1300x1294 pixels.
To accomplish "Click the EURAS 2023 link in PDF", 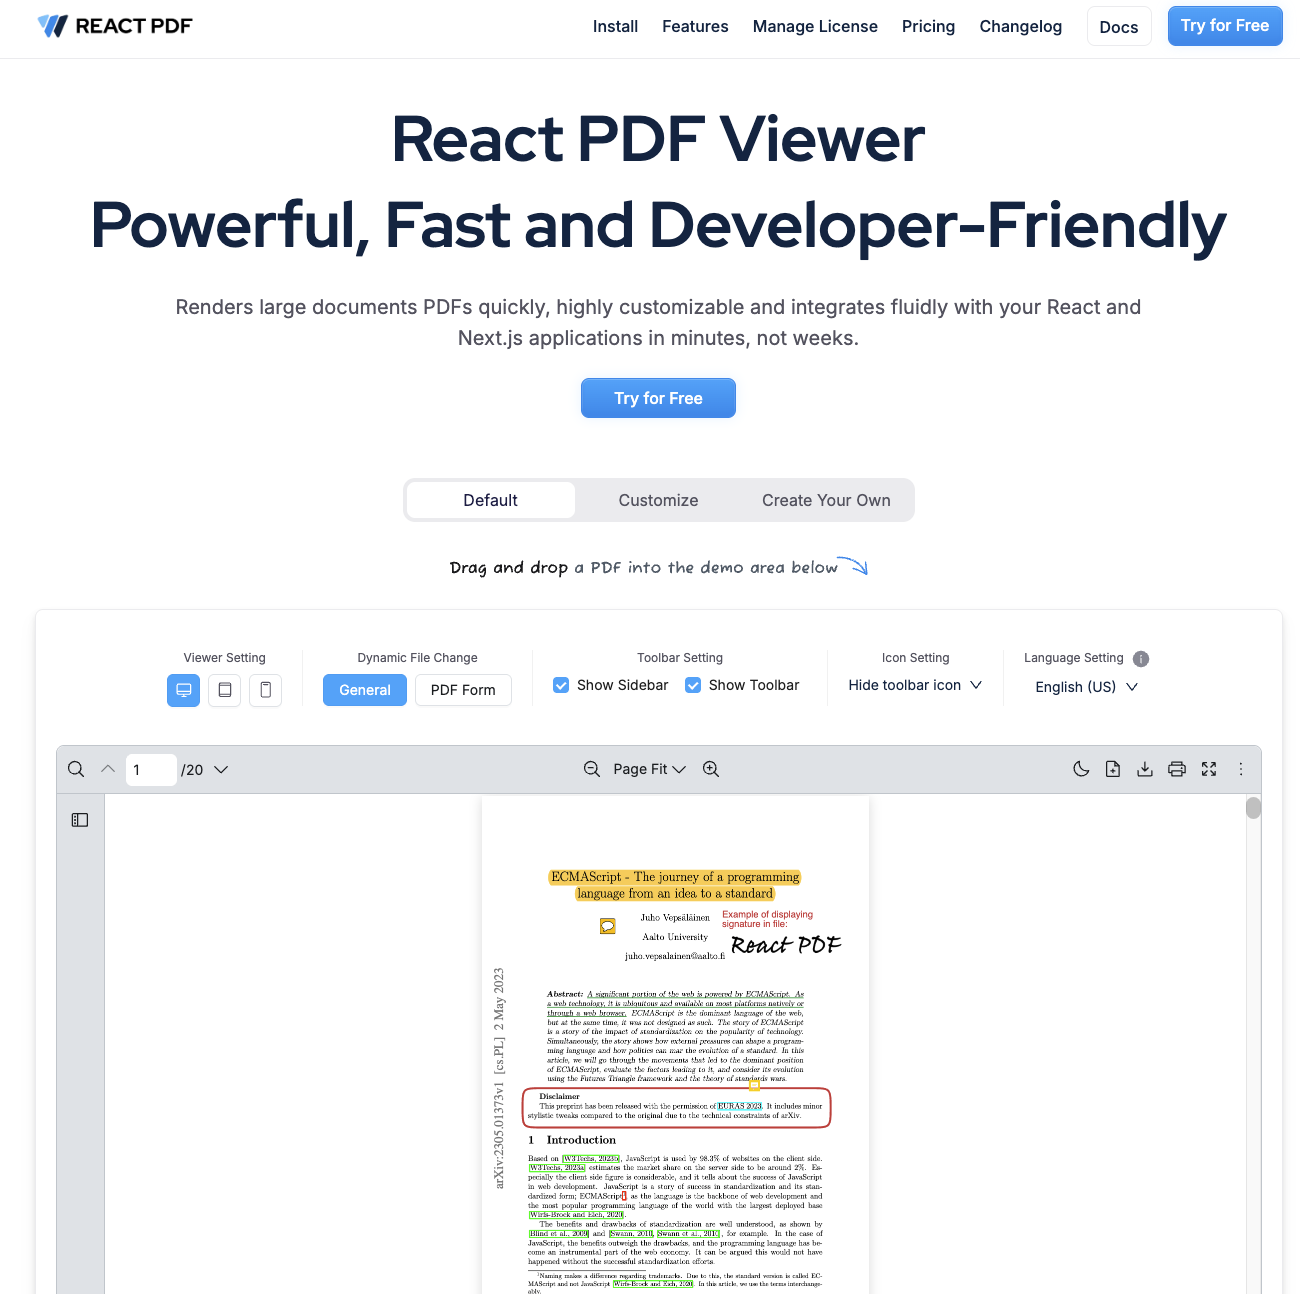I will click(740, 1106).
